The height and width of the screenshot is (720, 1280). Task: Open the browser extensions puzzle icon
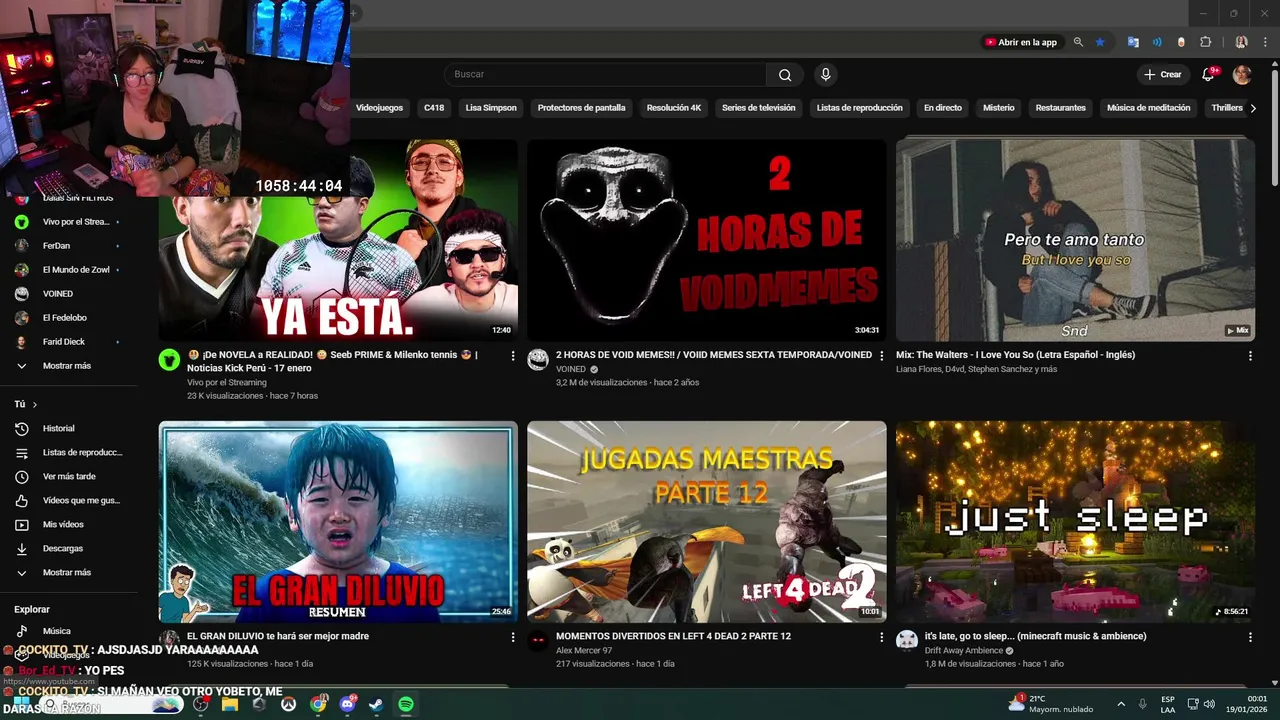(x=1205, y=42)
